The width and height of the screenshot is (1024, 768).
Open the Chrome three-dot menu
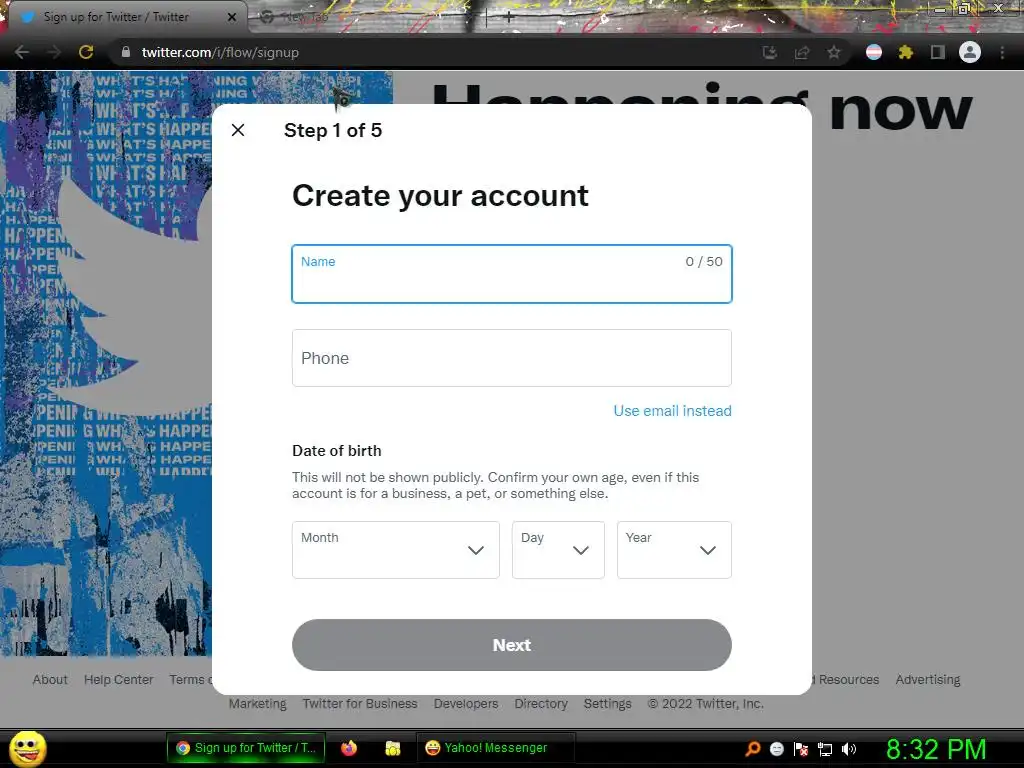tap(1002, 52)
